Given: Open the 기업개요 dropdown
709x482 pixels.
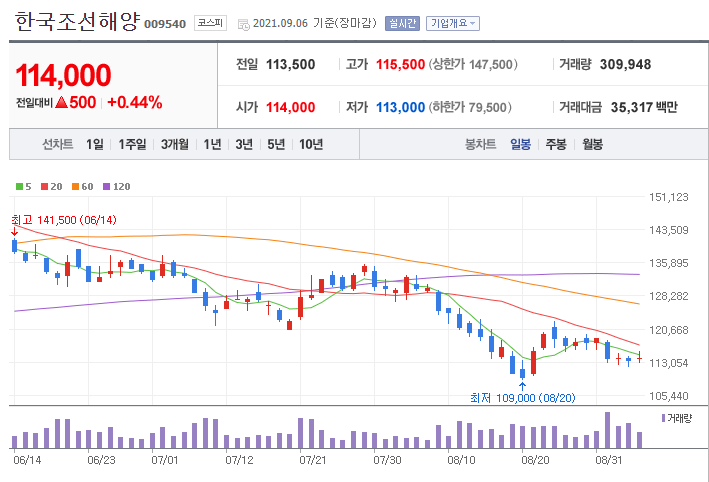Looking at the screenshot, I should 453,24.
